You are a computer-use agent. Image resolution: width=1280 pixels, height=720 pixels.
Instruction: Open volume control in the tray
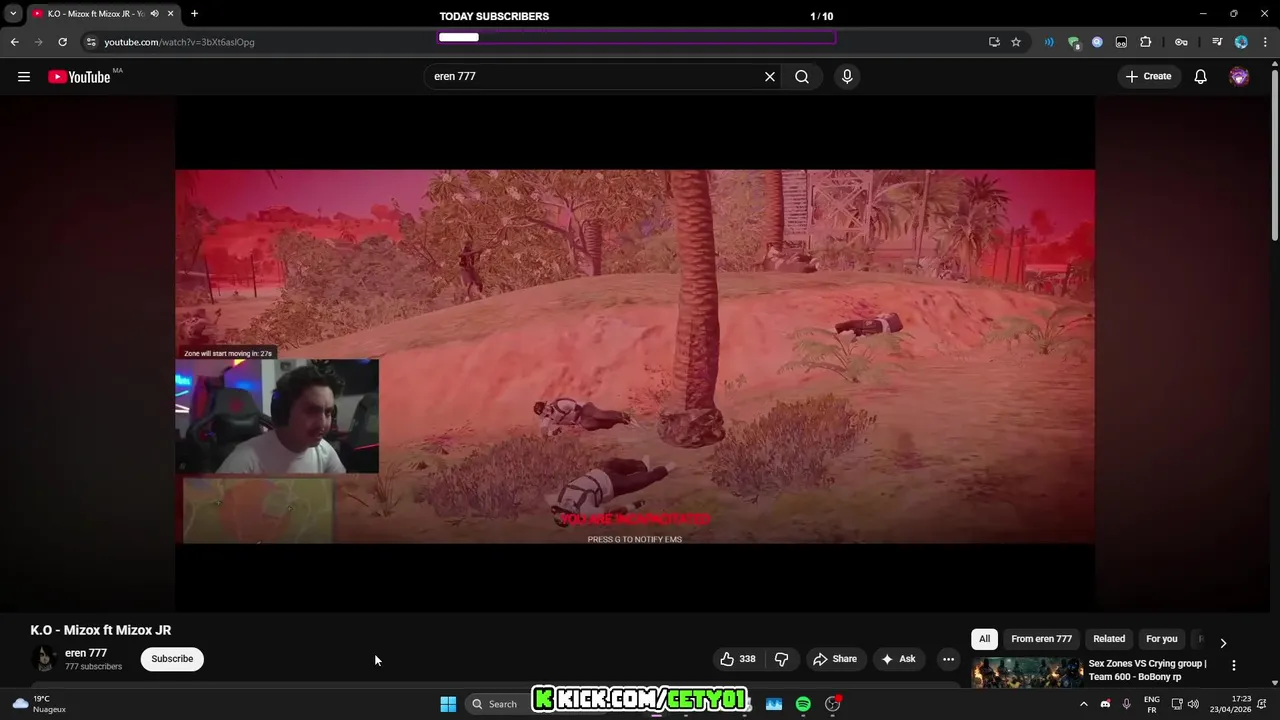click(1193, 704)
